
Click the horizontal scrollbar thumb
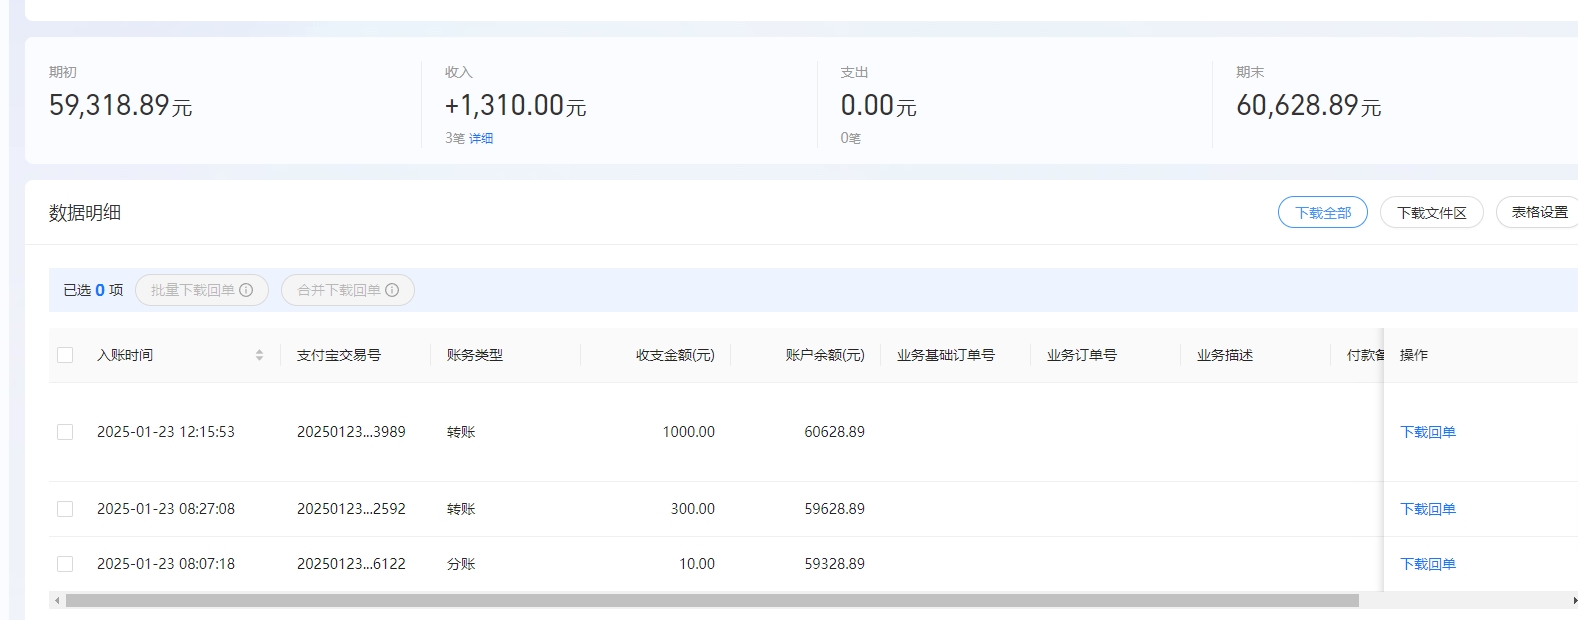pos(712,601)
